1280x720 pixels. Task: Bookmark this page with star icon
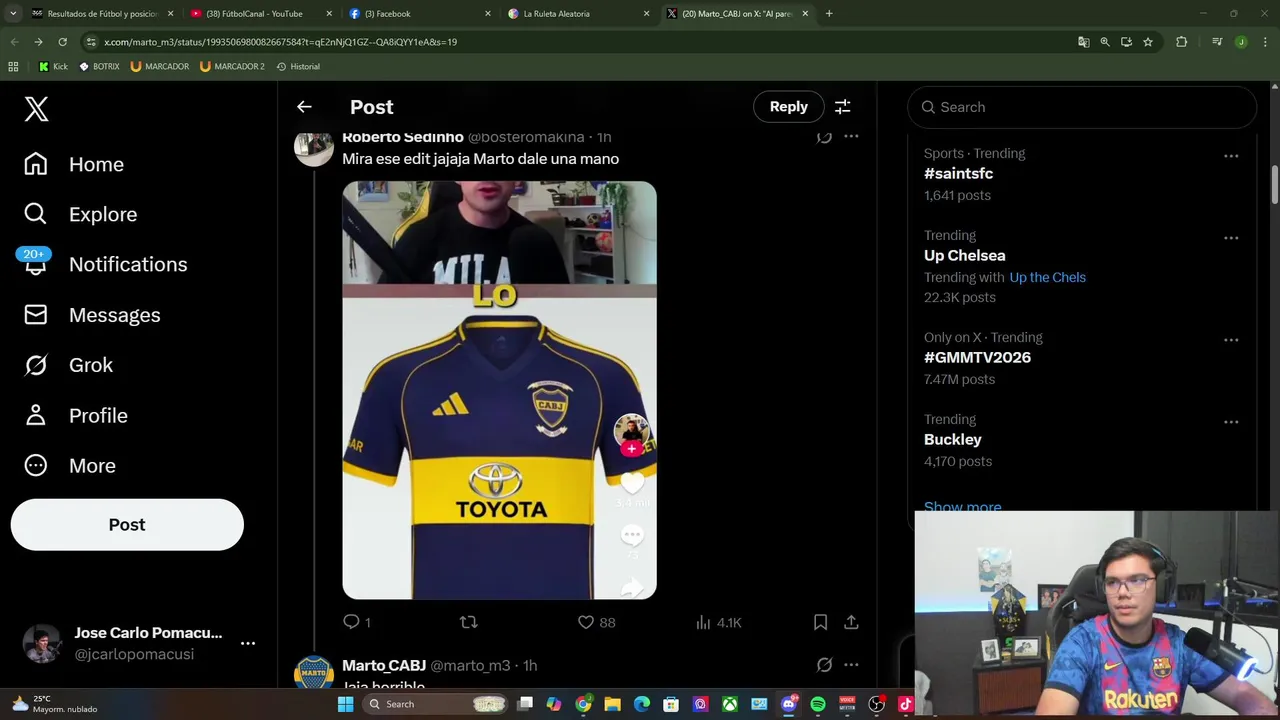coord(1148,42)
